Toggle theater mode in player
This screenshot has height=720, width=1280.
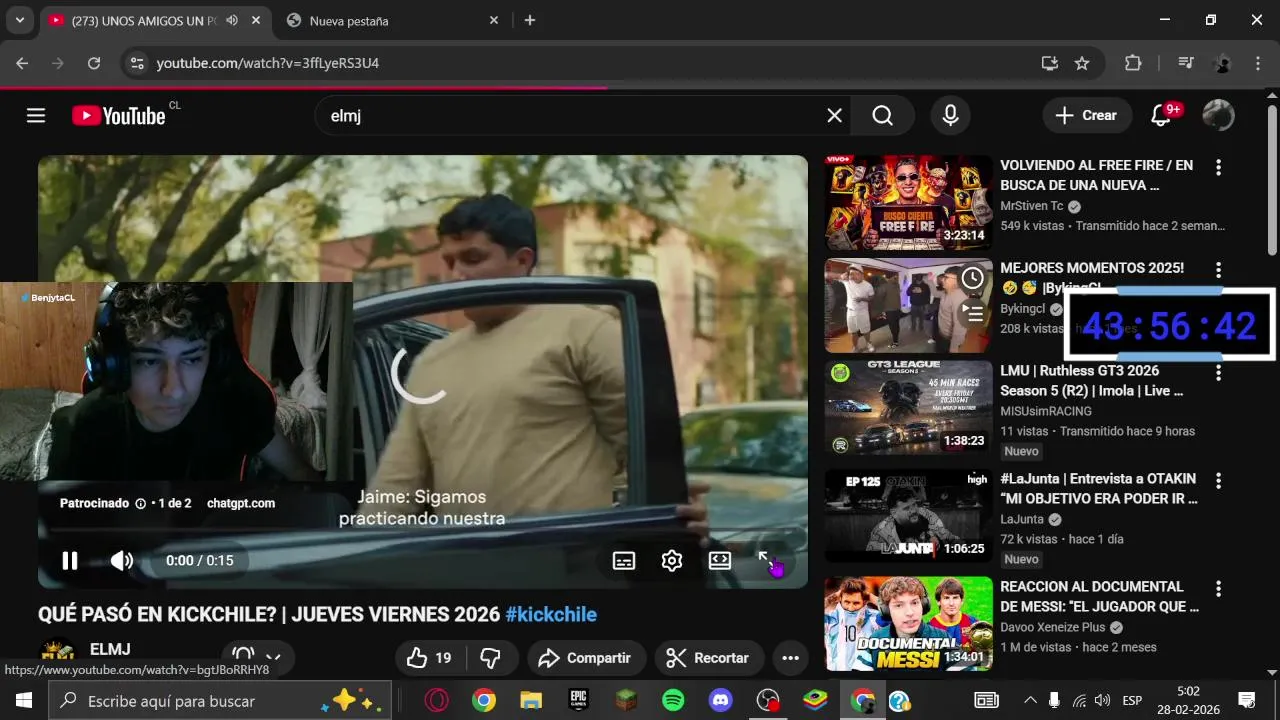tap(720, 561)
